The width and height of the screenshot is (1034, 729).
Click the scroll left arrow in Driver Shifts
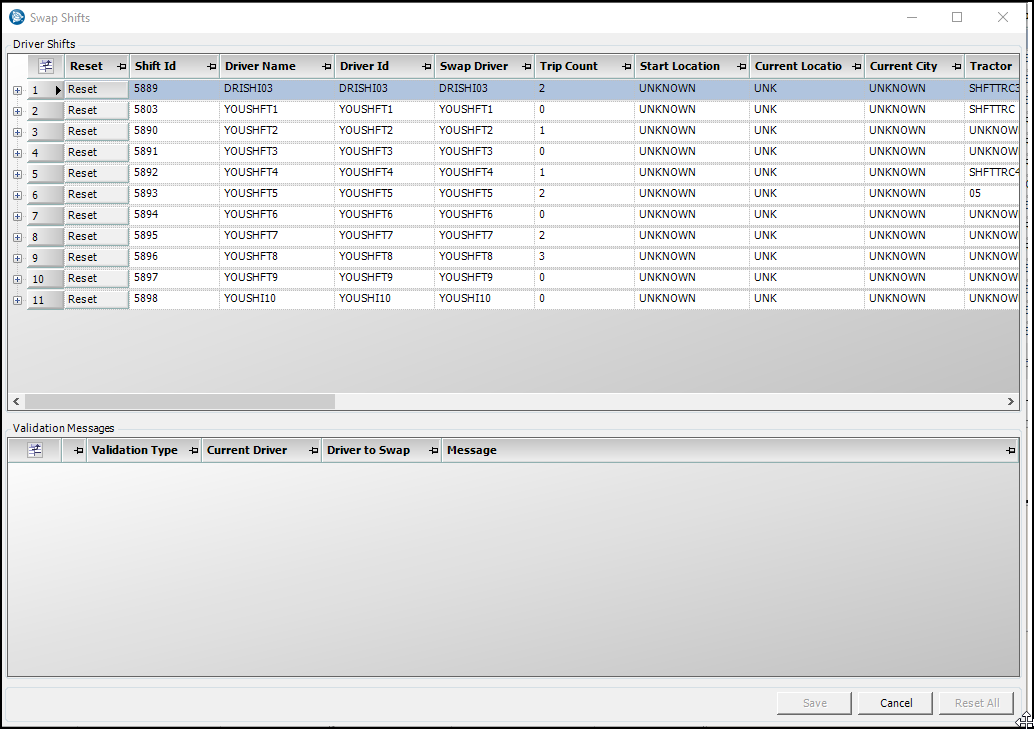[x=16, y=401]
